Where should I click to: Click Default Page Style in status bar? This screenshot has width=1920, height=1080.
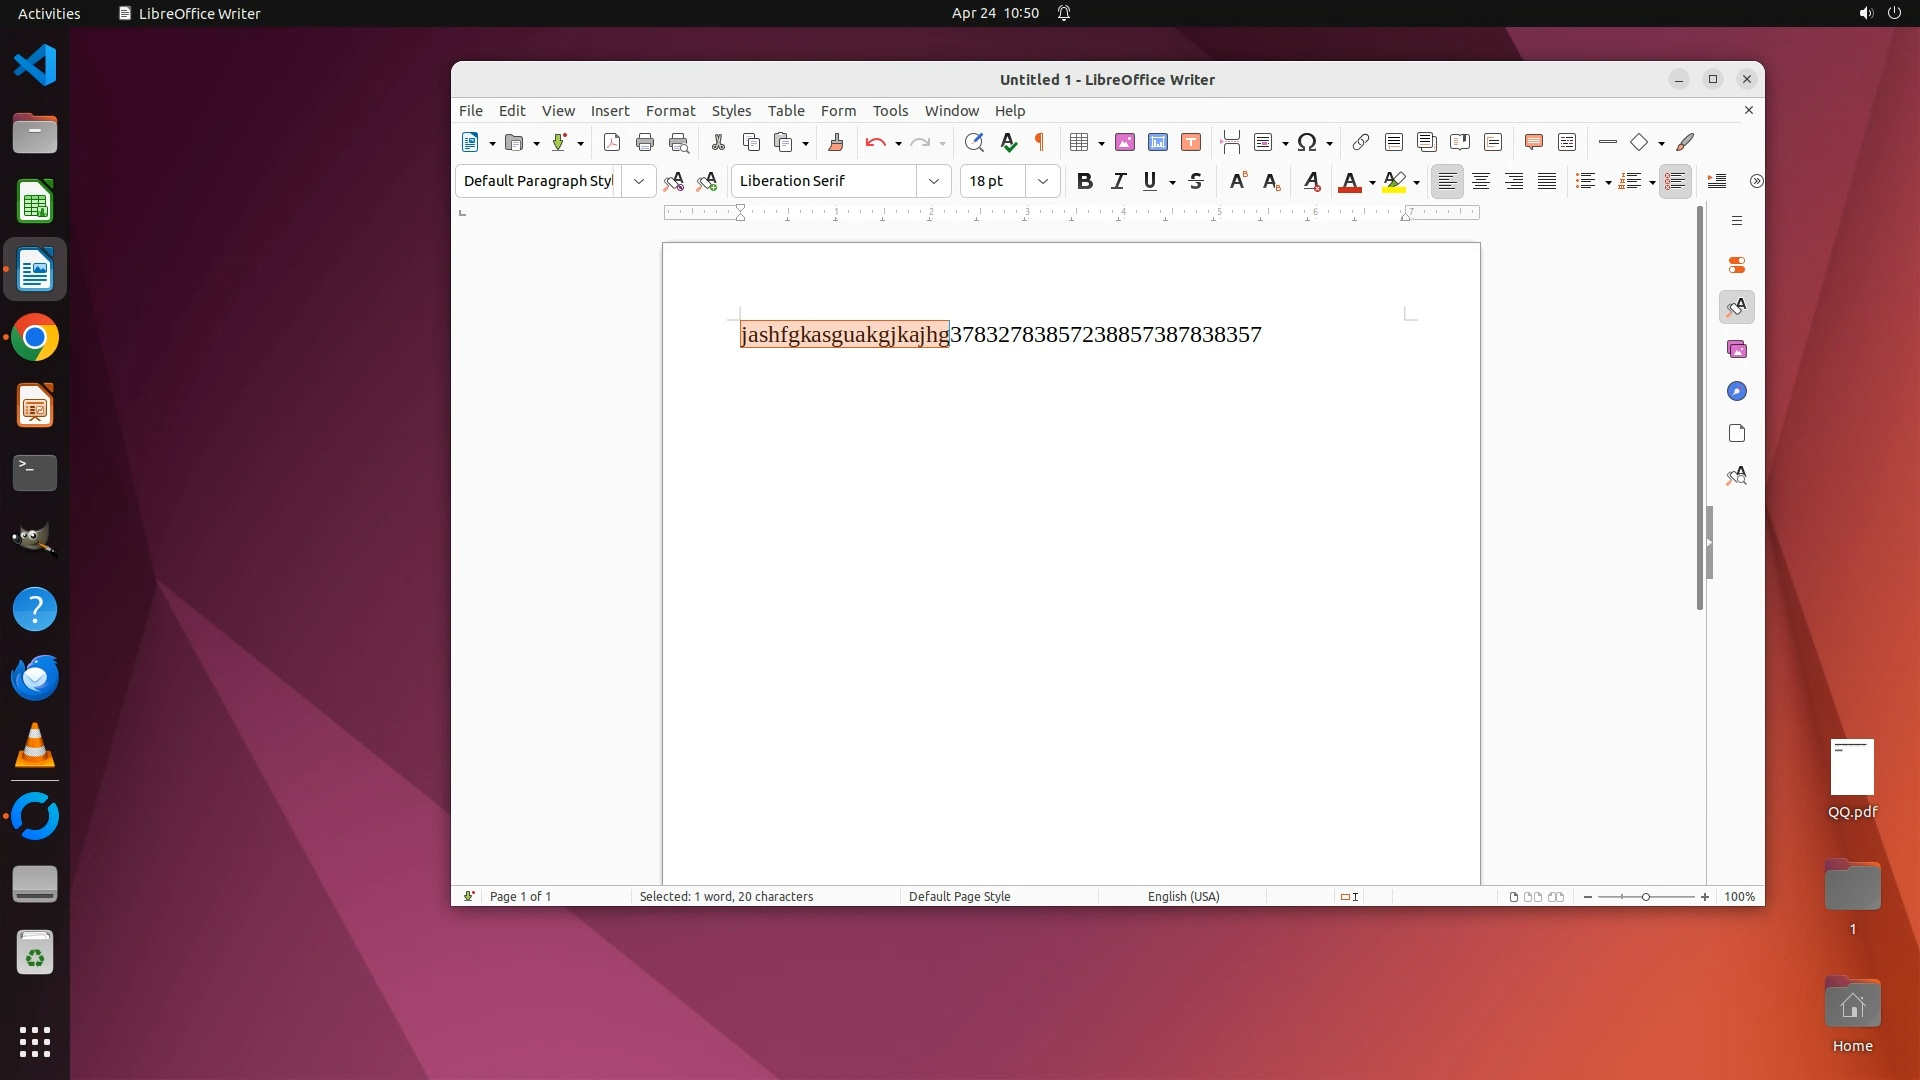pos(959,897)
